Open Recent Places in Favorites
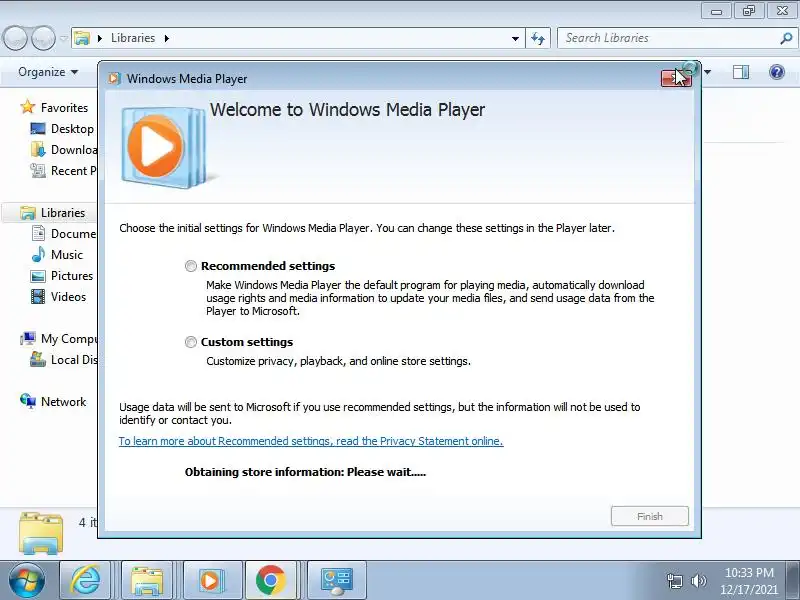Viewport: 800px width, 600px height. 73,171
